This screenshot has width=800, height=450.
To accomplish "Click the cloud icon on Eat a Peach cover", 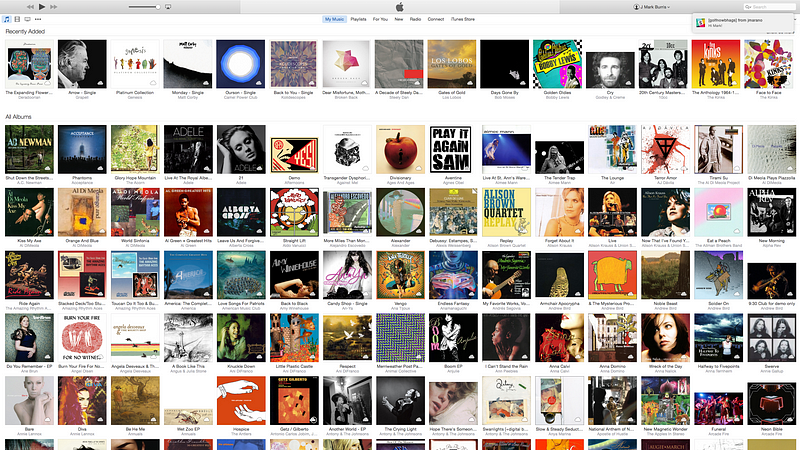I will pos(737,231).
